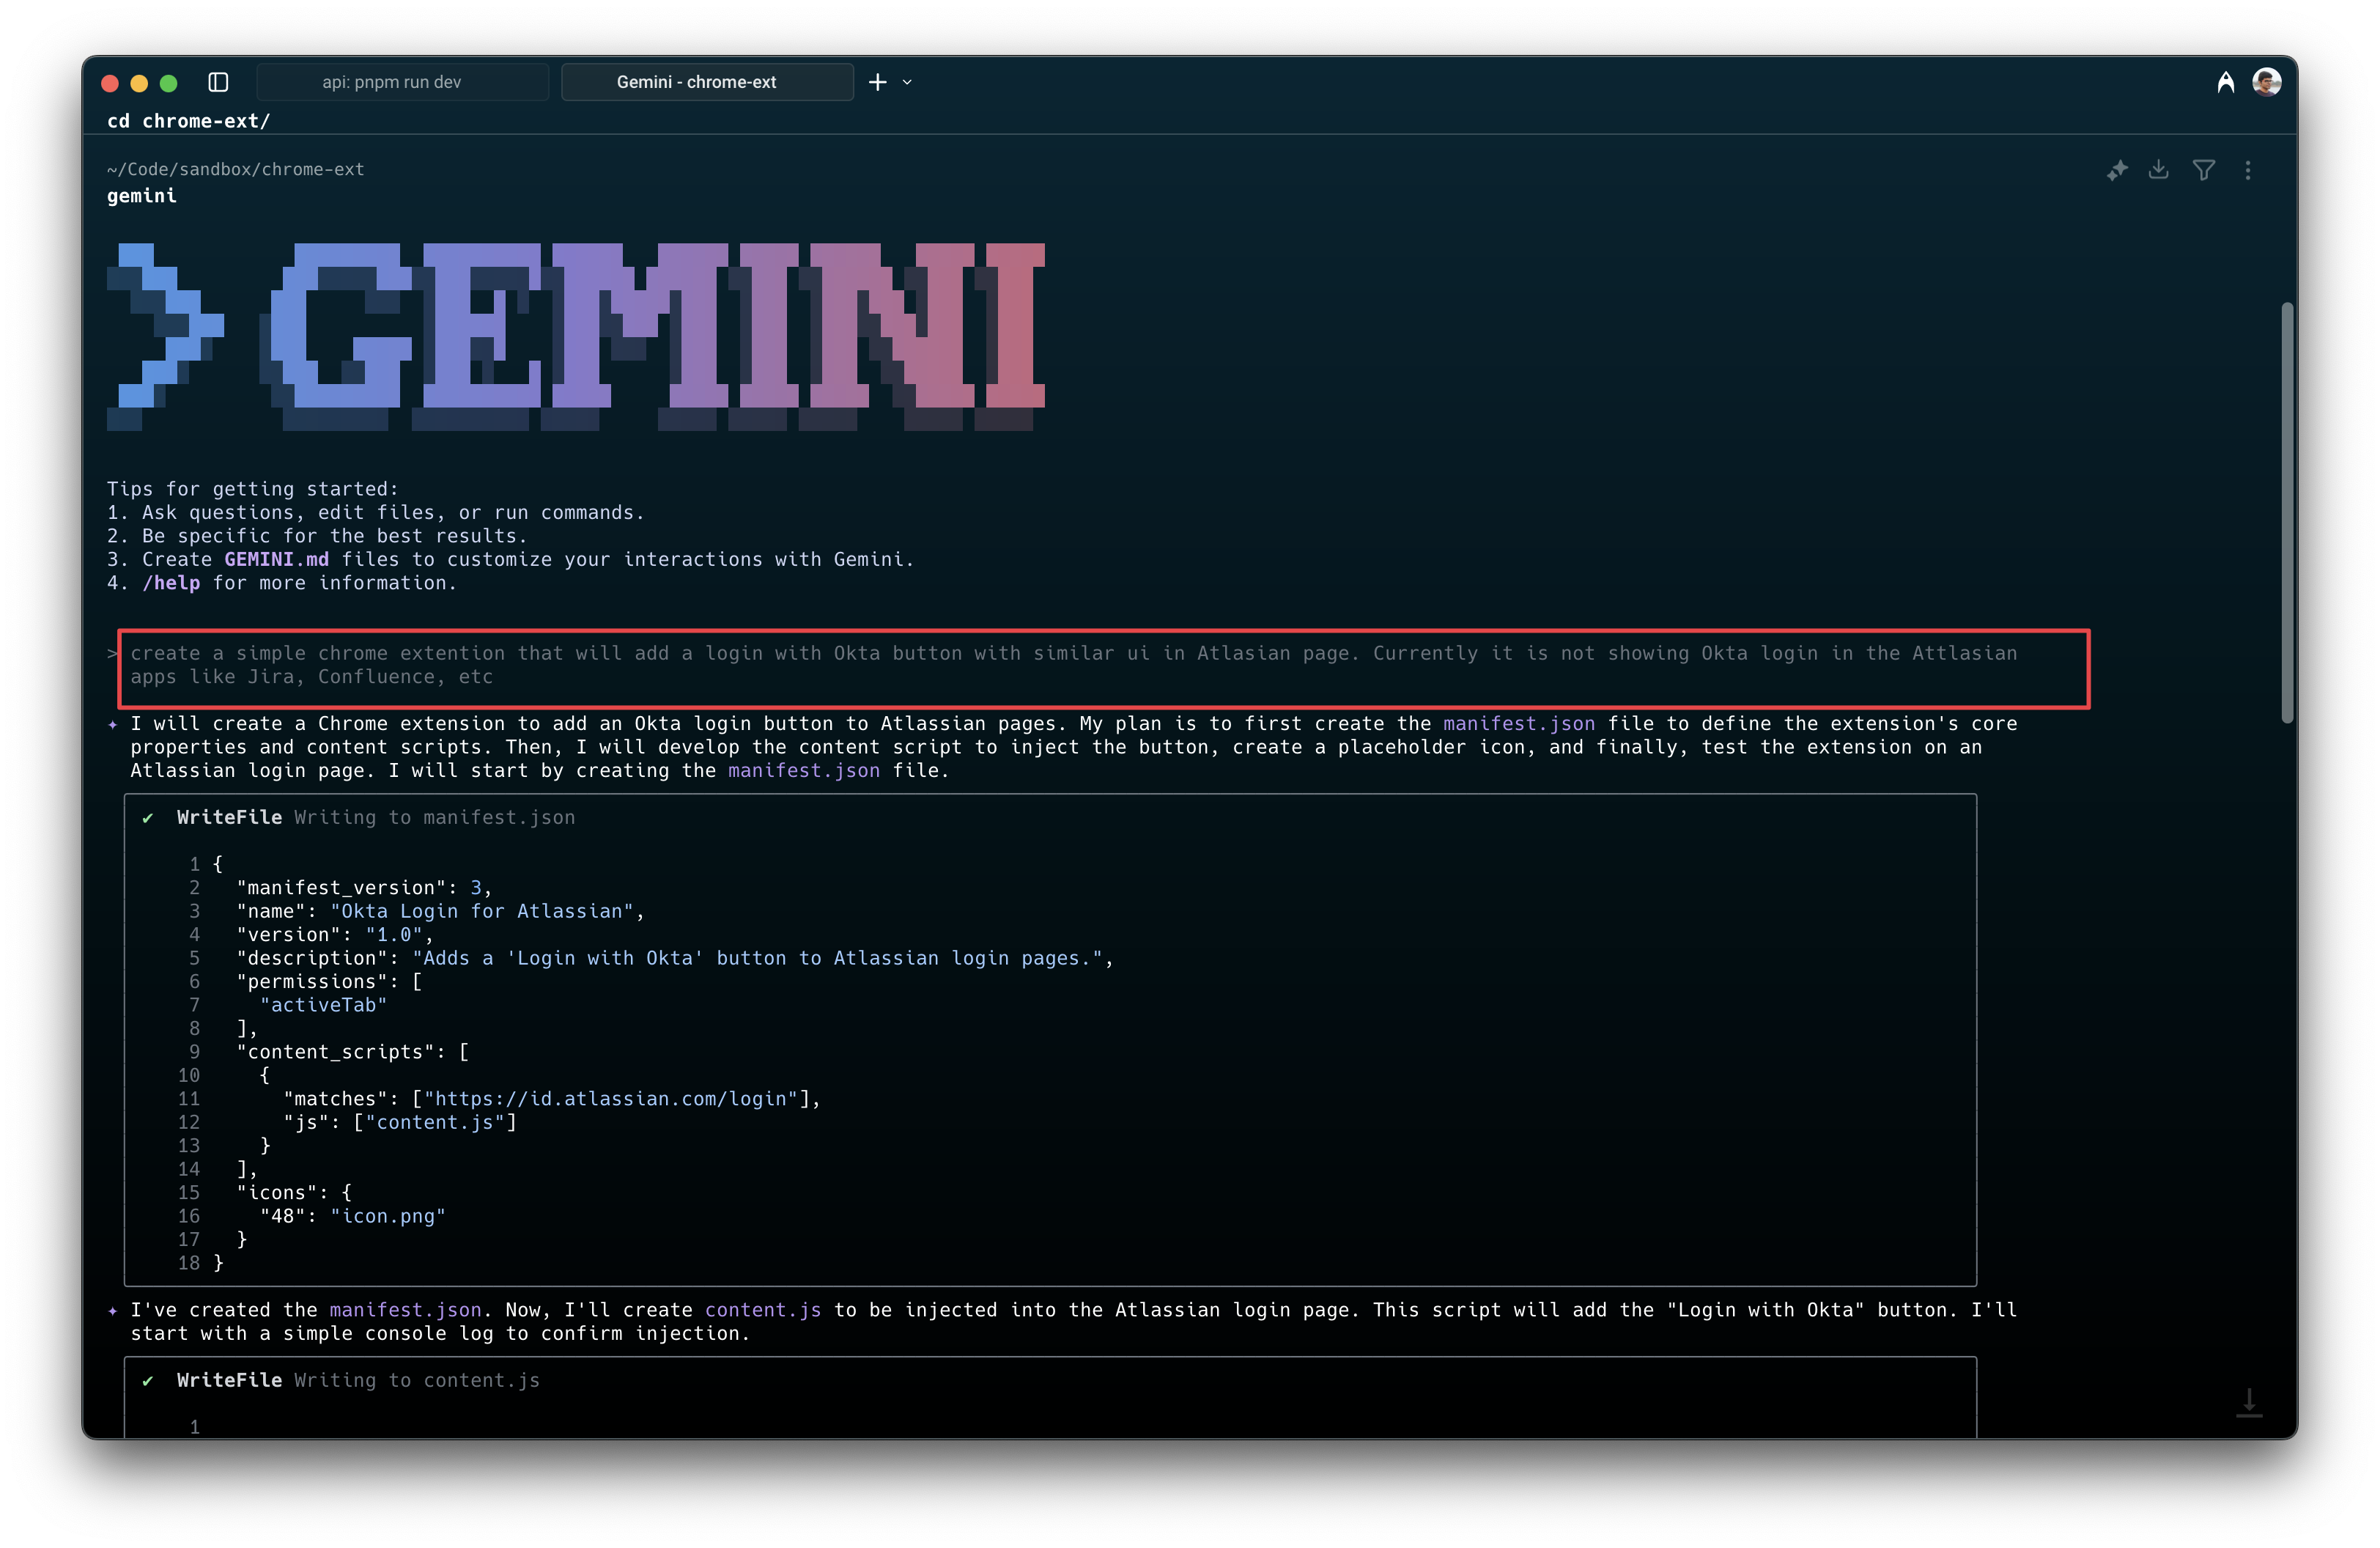Viewport: 2380px width, 1548px height.
Task: Click the green checkmark beside manifest.json WriteFile
Action: (148, 817)
